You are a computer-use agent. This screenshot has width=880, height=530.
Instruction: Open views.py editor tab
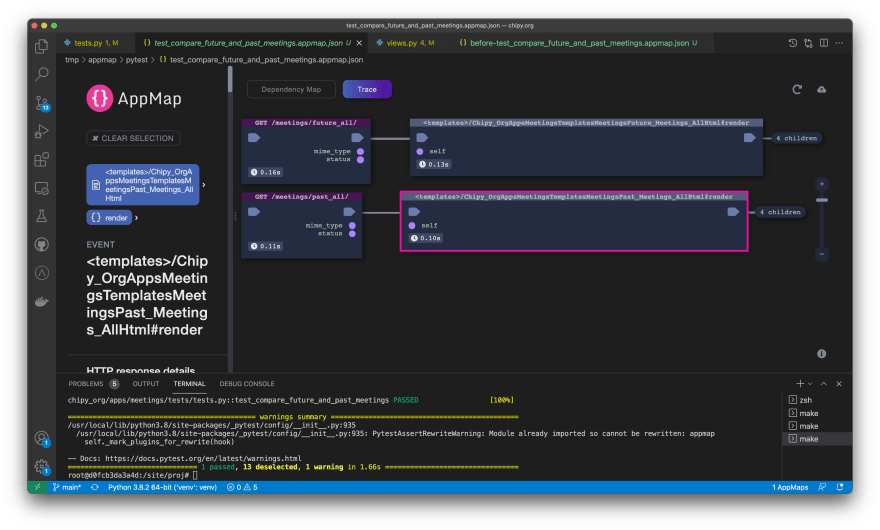(x=410, y=43)
